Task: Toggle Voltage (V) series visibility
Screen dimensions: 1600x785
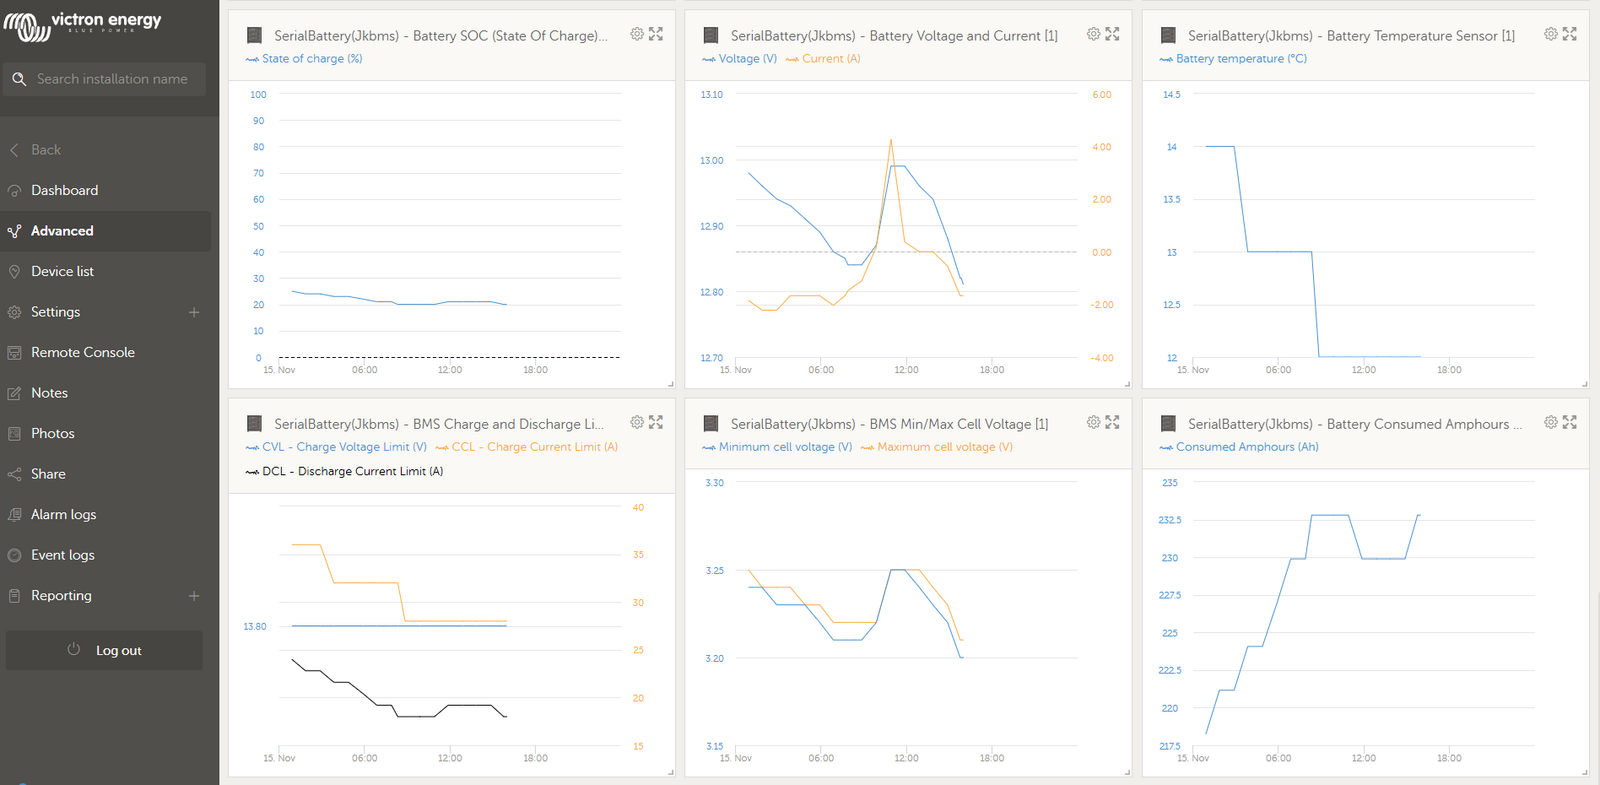Action: pos(739,59)
